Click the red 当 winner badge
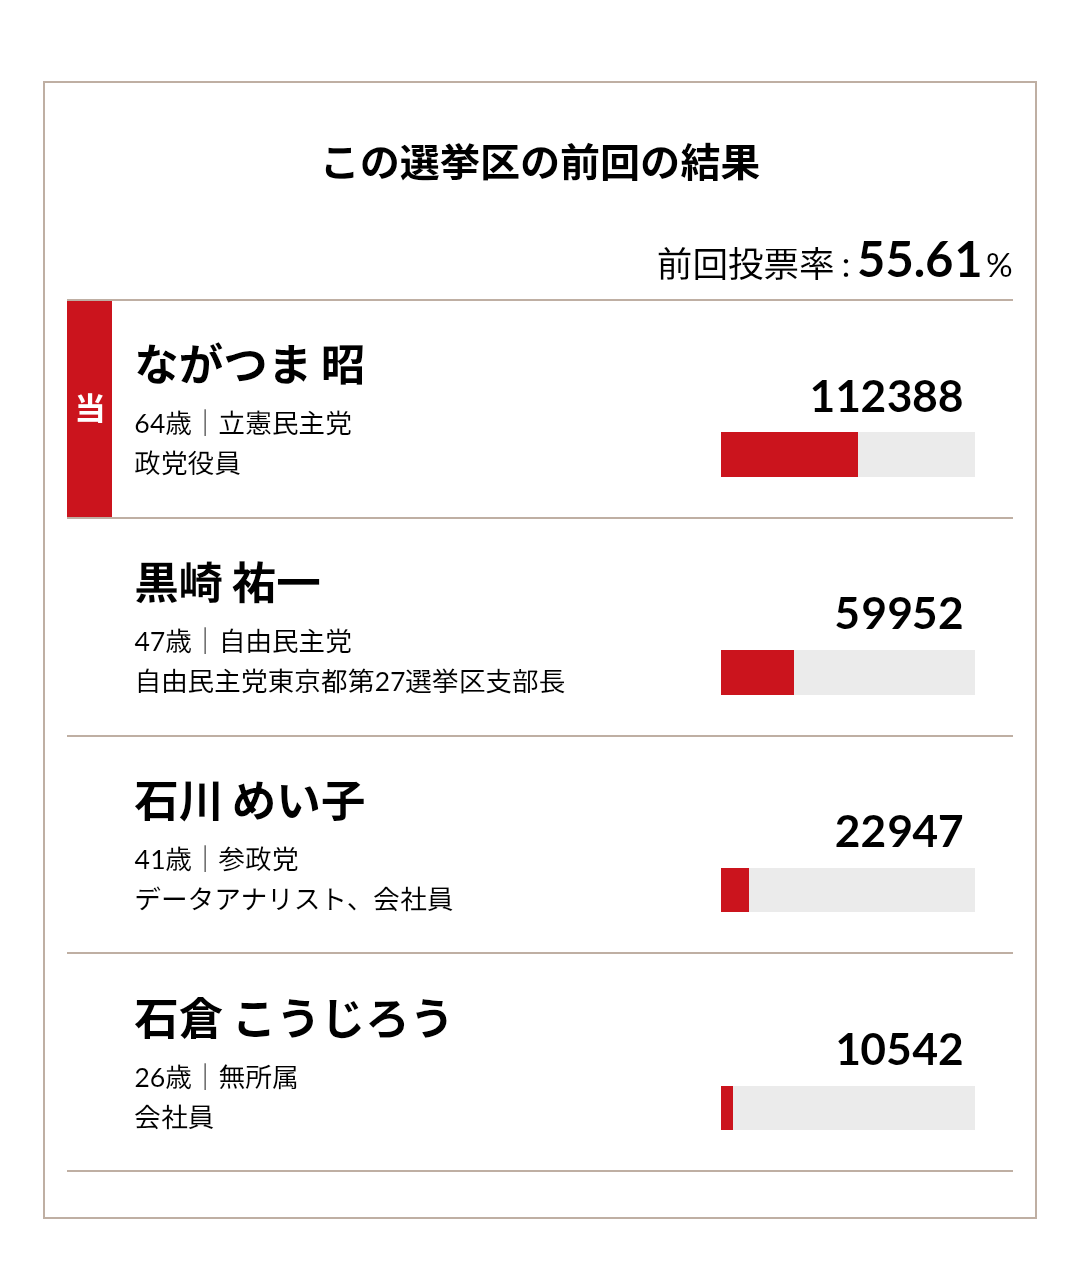The image size is (1080, 1267). 89,409
